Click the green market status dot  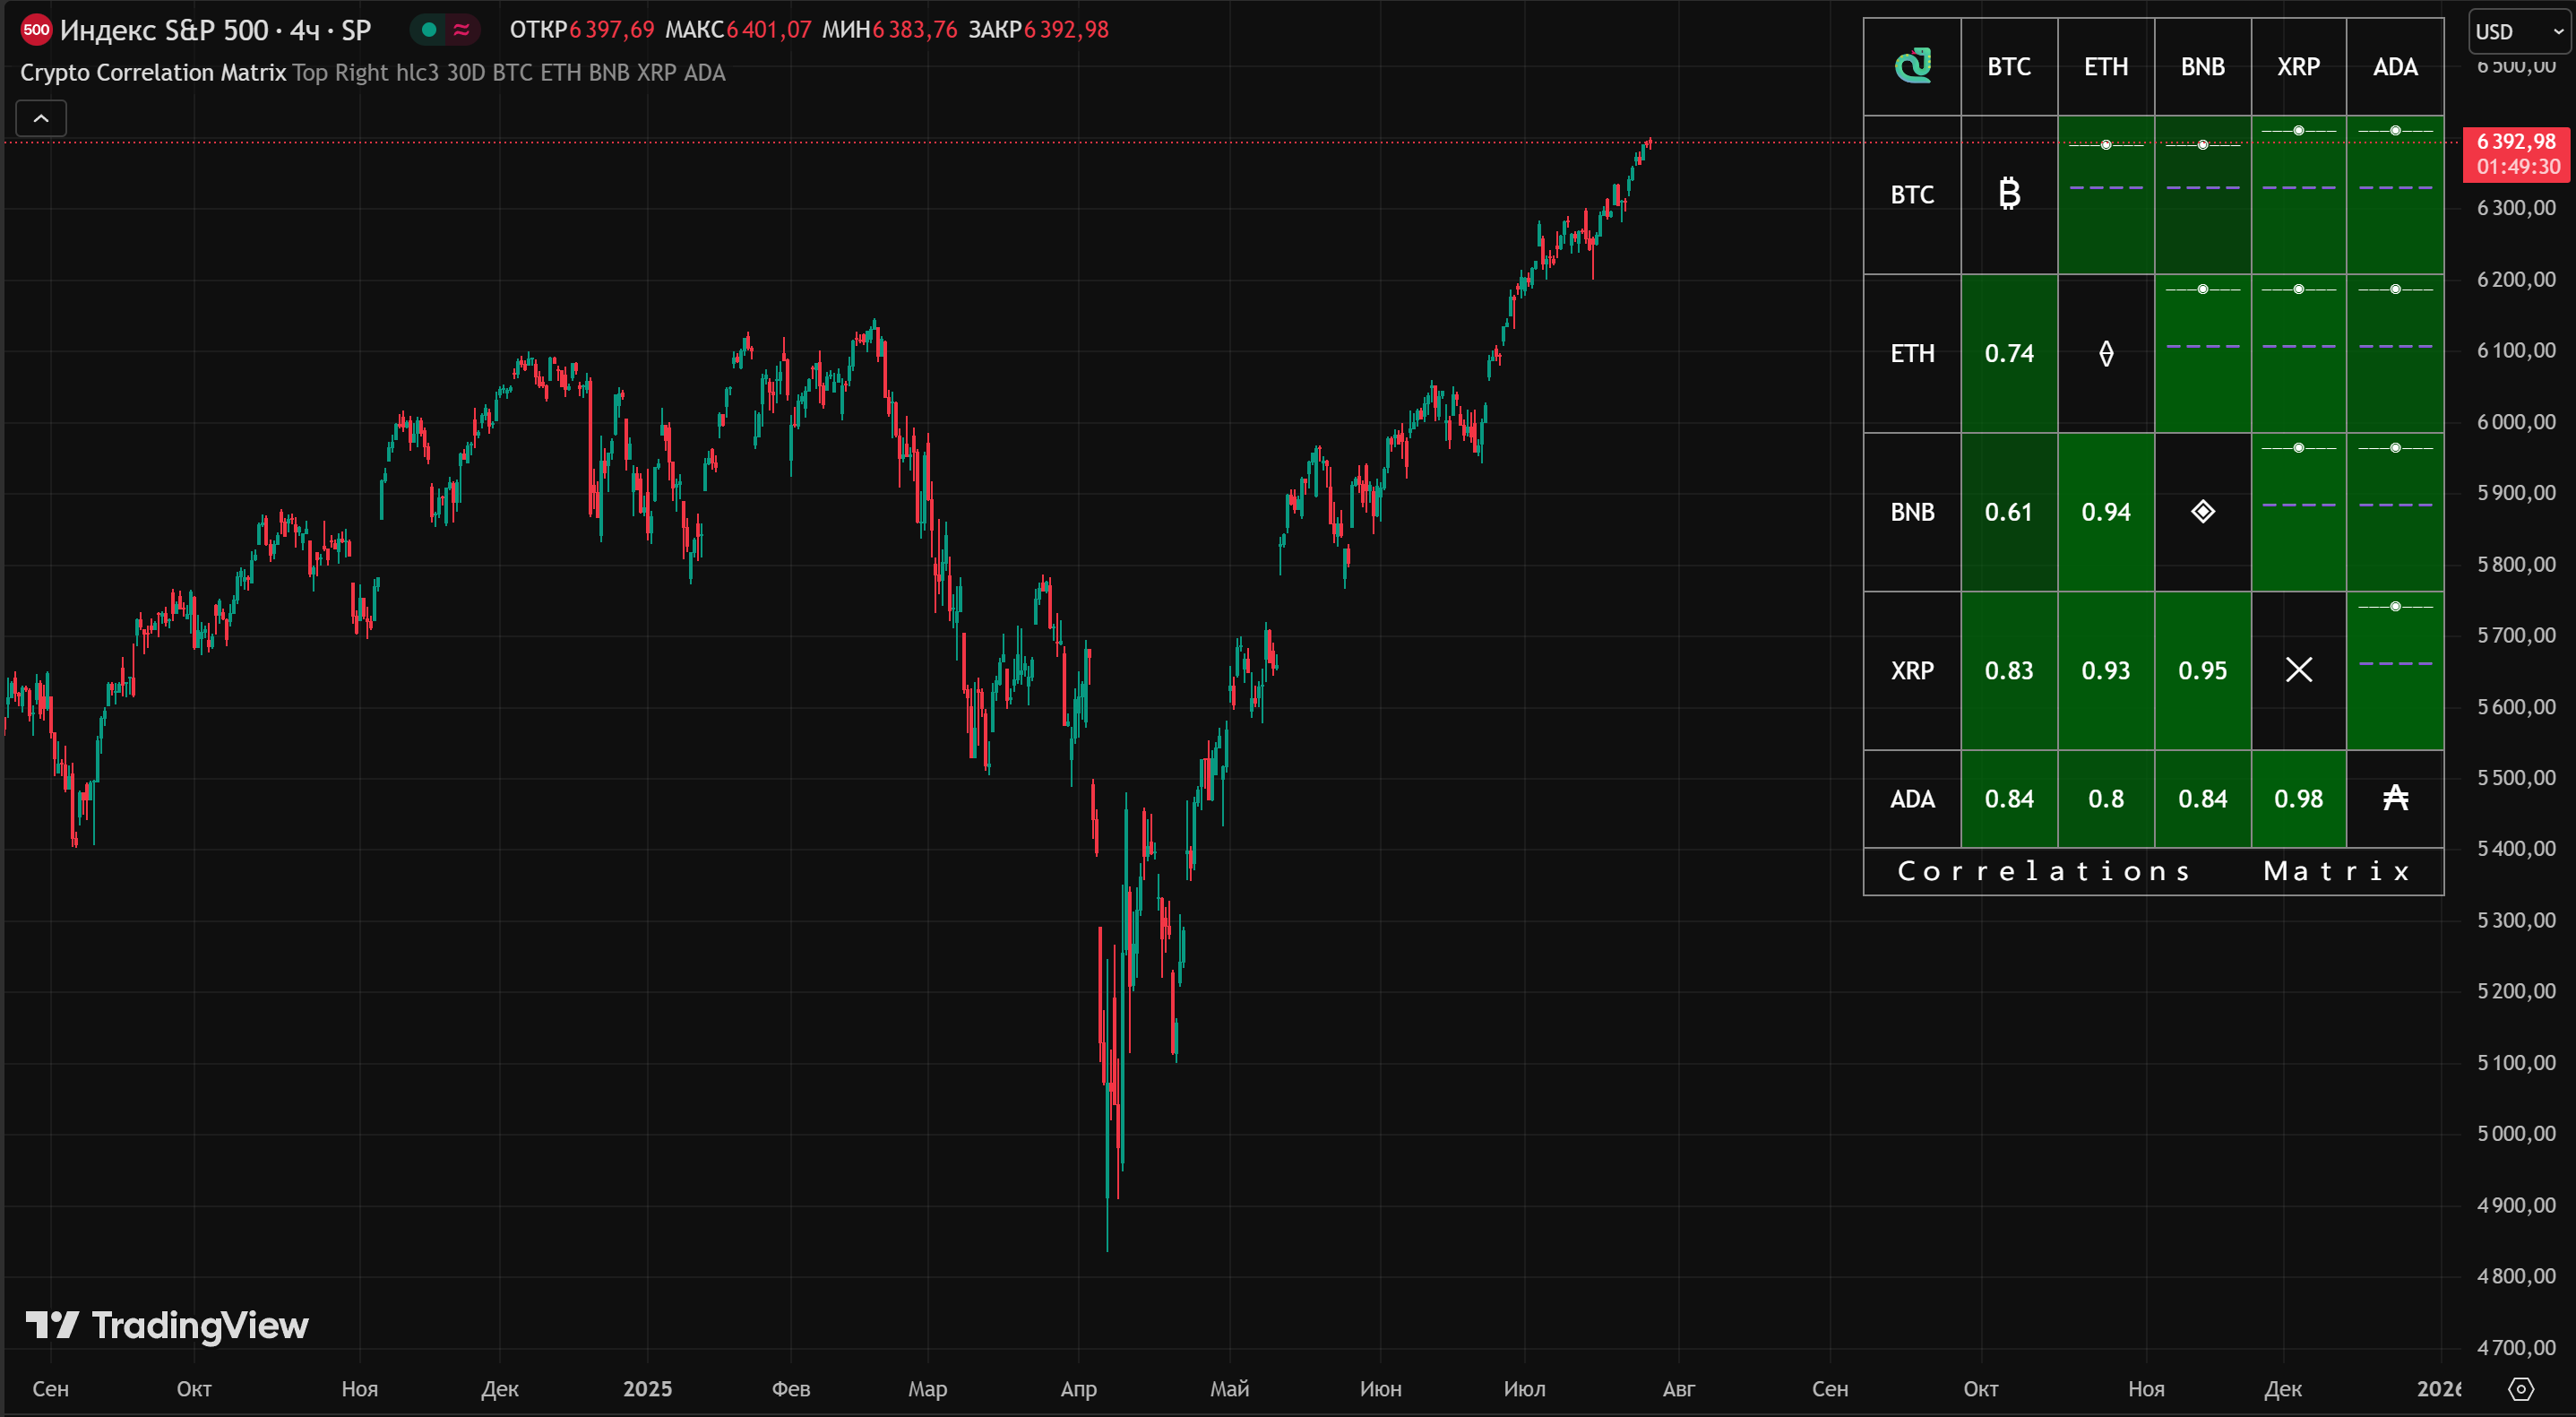(429, 30)
